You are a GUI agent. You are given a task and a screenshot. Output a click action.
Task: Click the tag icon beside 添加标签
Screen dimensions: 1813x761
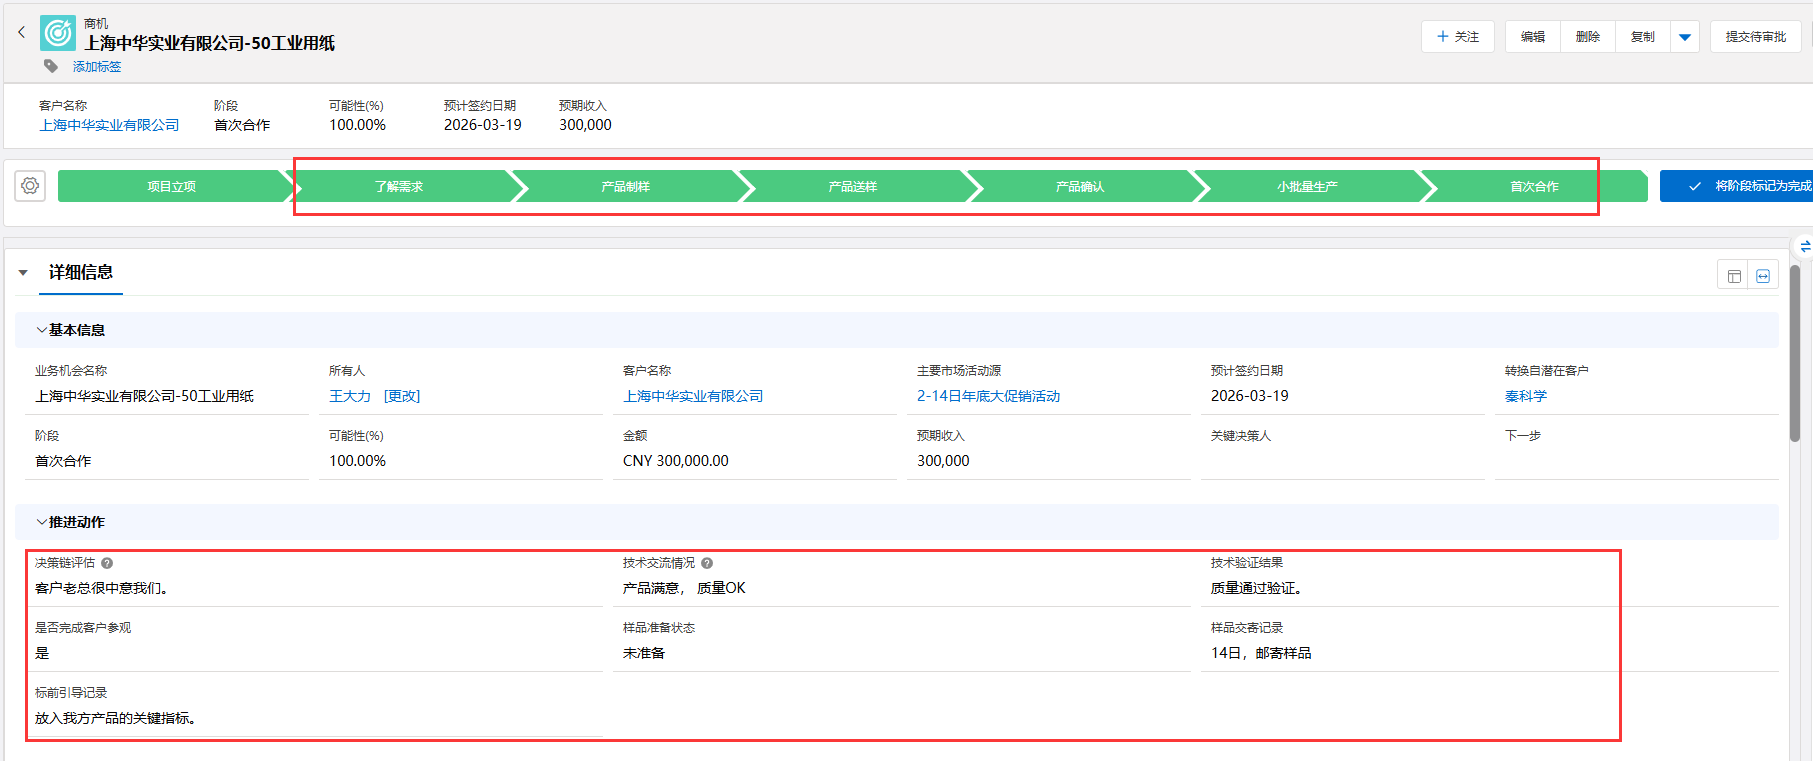pos(51,66)
